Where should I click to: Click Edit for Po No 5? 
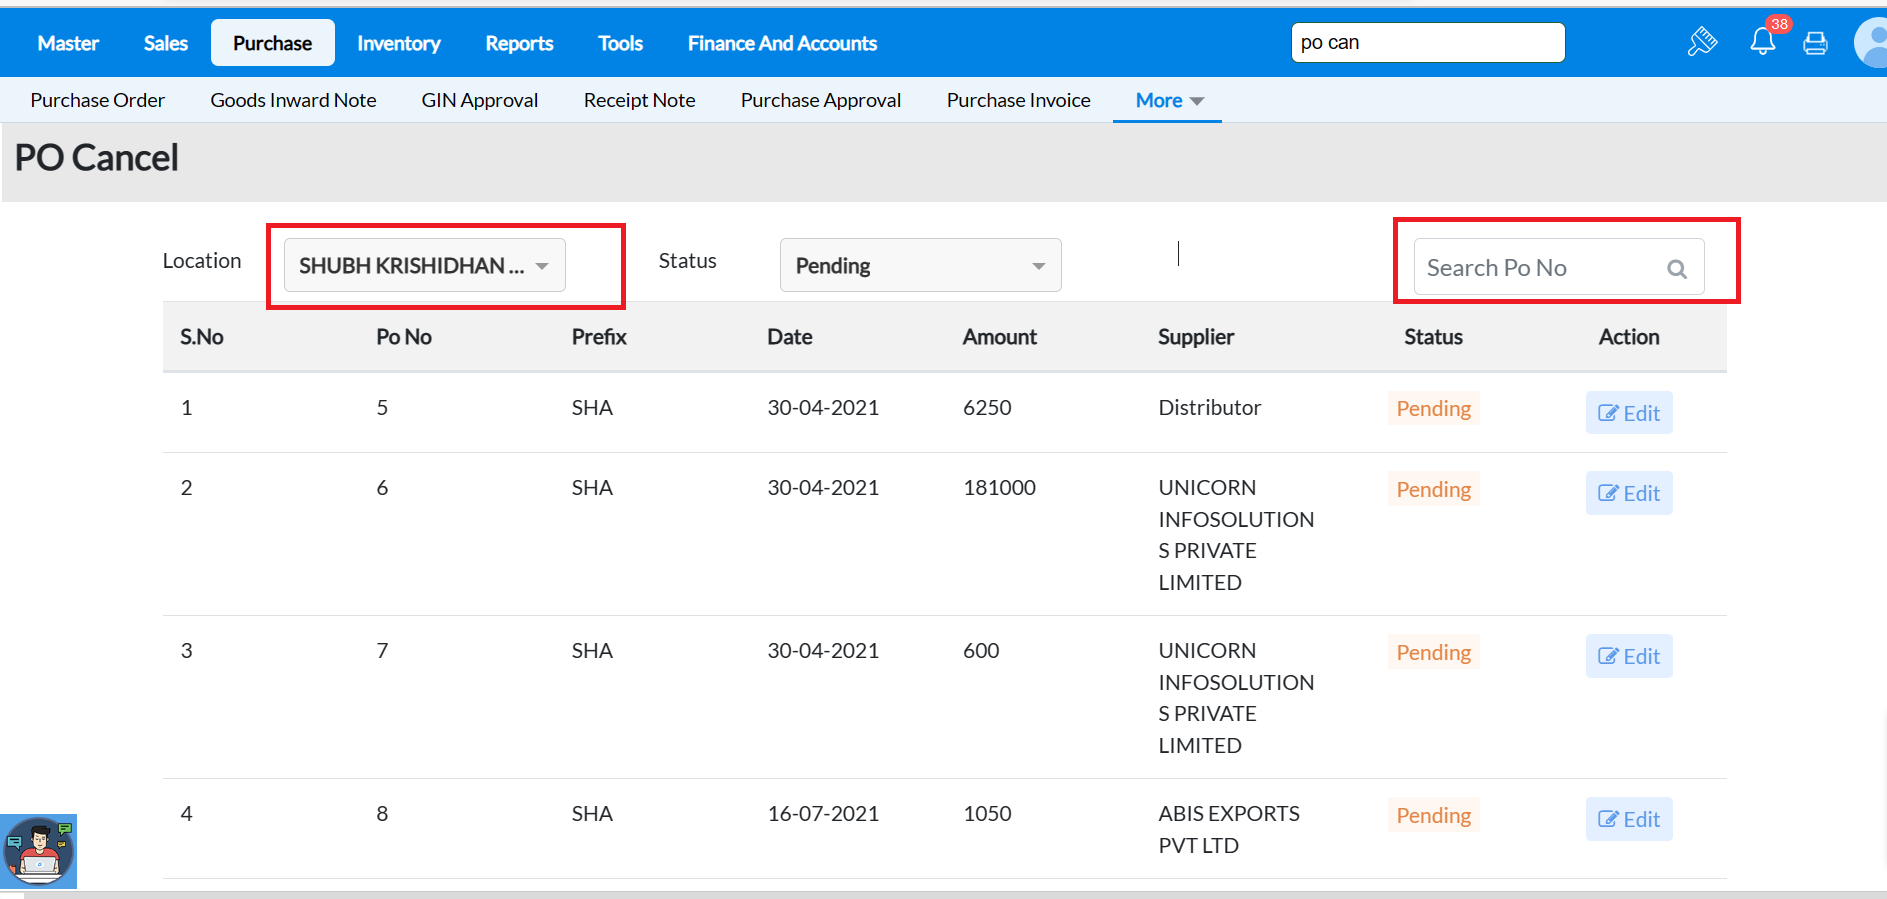tap(1628, 413)
